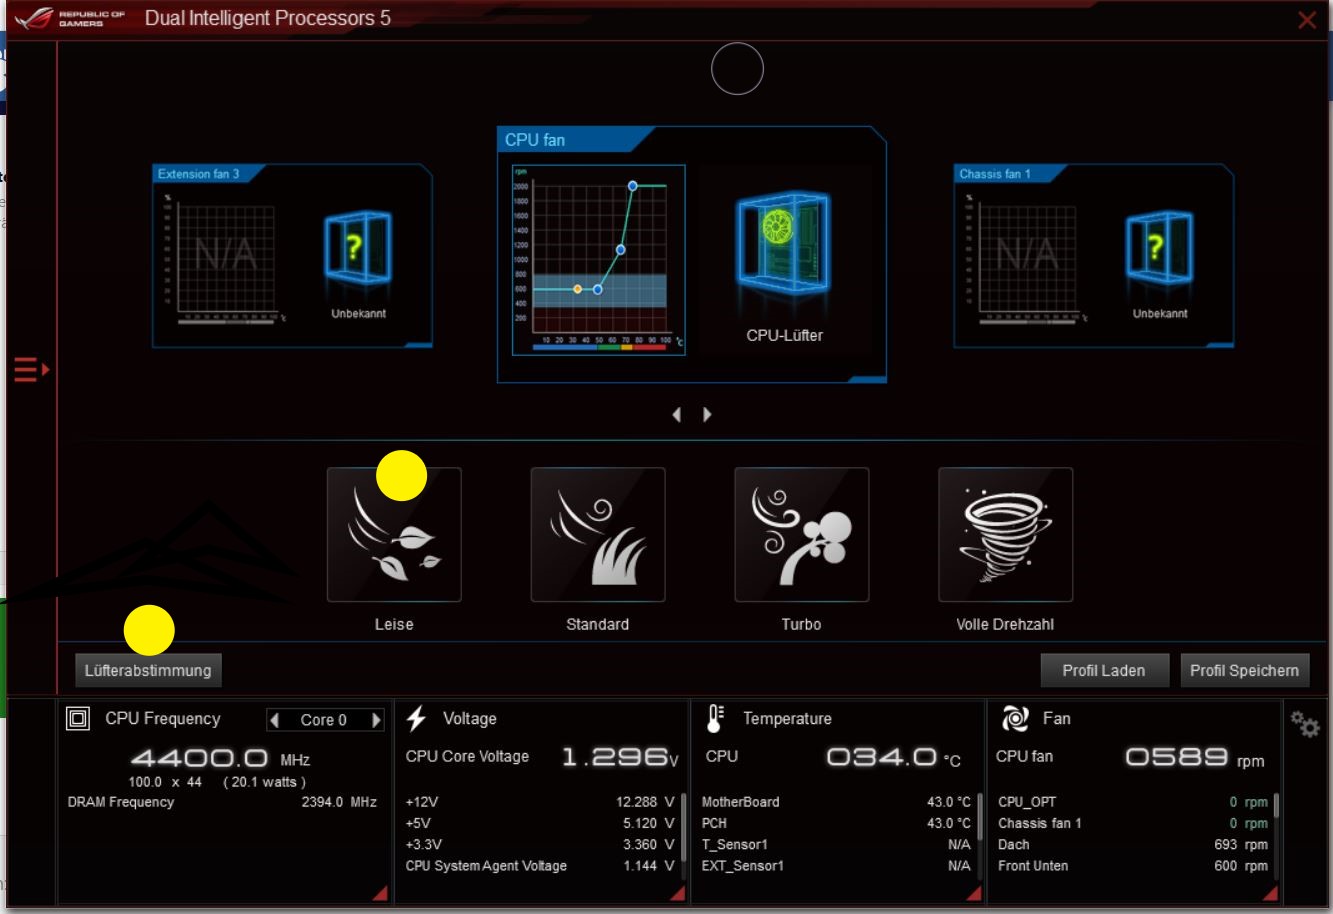Select the Turbo fan profile icon

tap(802, 535)
